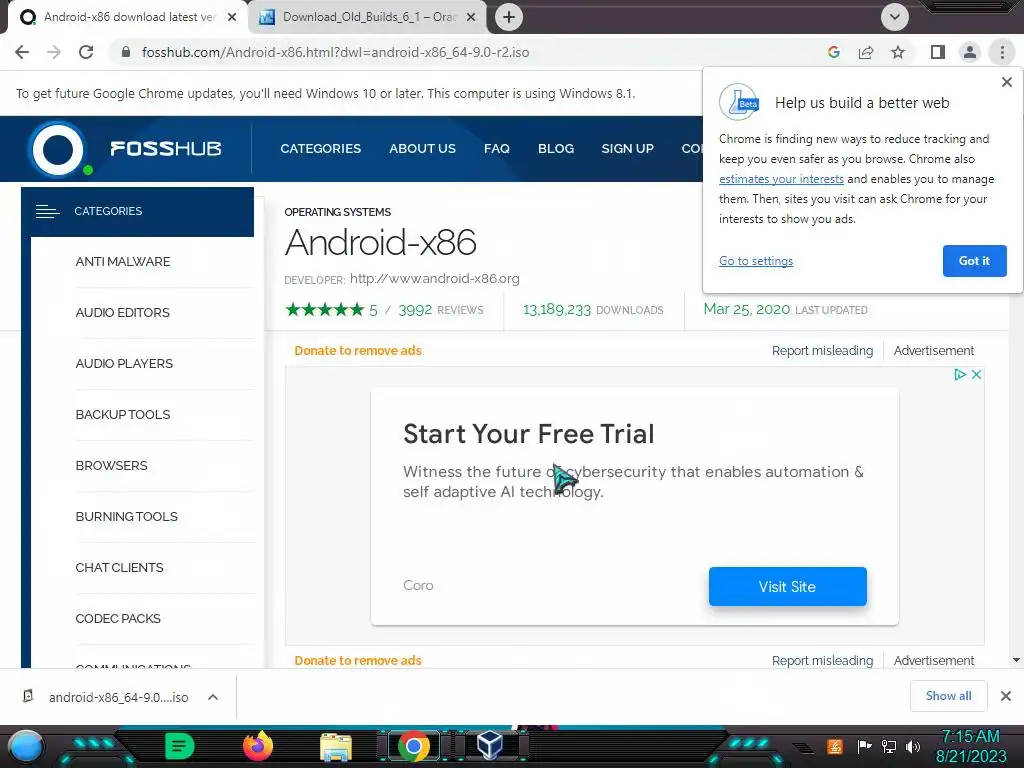Switch to the Download_Old_Builds_6_1 tab
1024x768 pixels.
click(369, 17)
